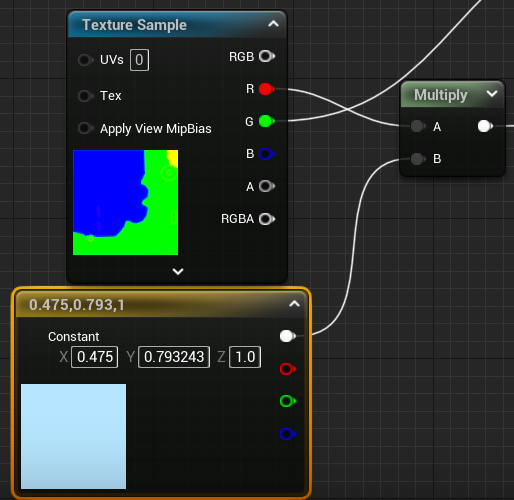Click the RGBA output pin of Texture Sample
Image resolution: width=514 pixels, height=500 pixels.
click(x=267, y=219)
